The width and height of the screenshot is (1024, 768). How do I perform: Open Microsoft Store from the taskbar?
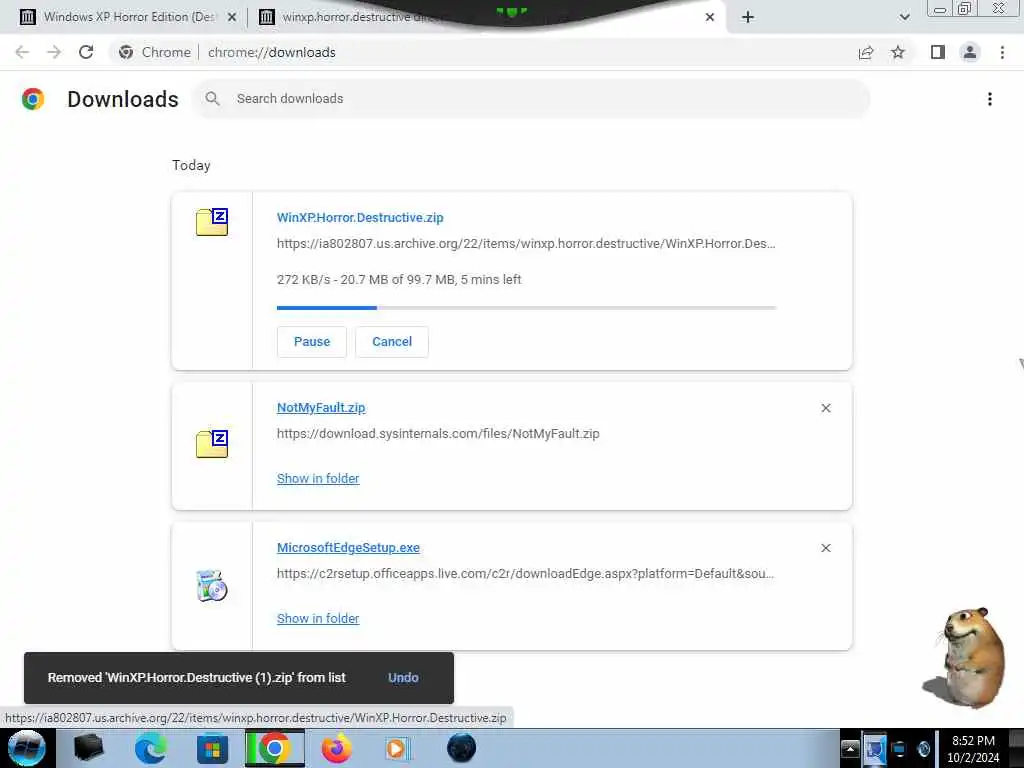tap(212, 748)
